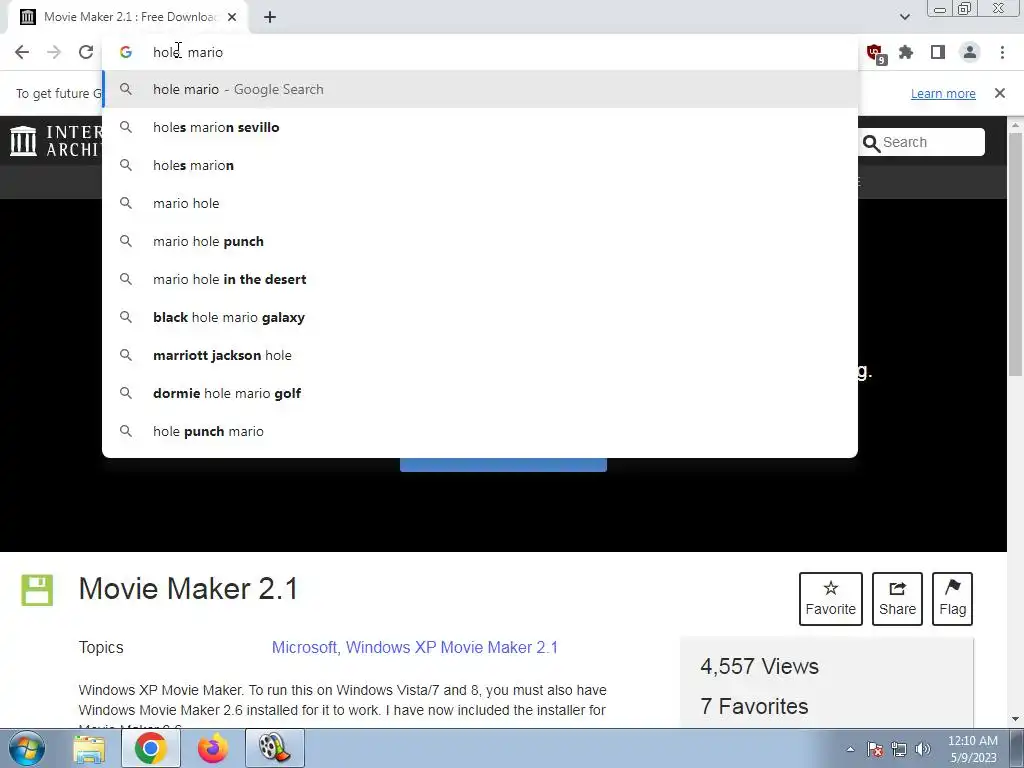Viewport: 1024px width, 768px height.
Task: Click the Learn more link
Action: pyautogui.click(x=943, y=93)
